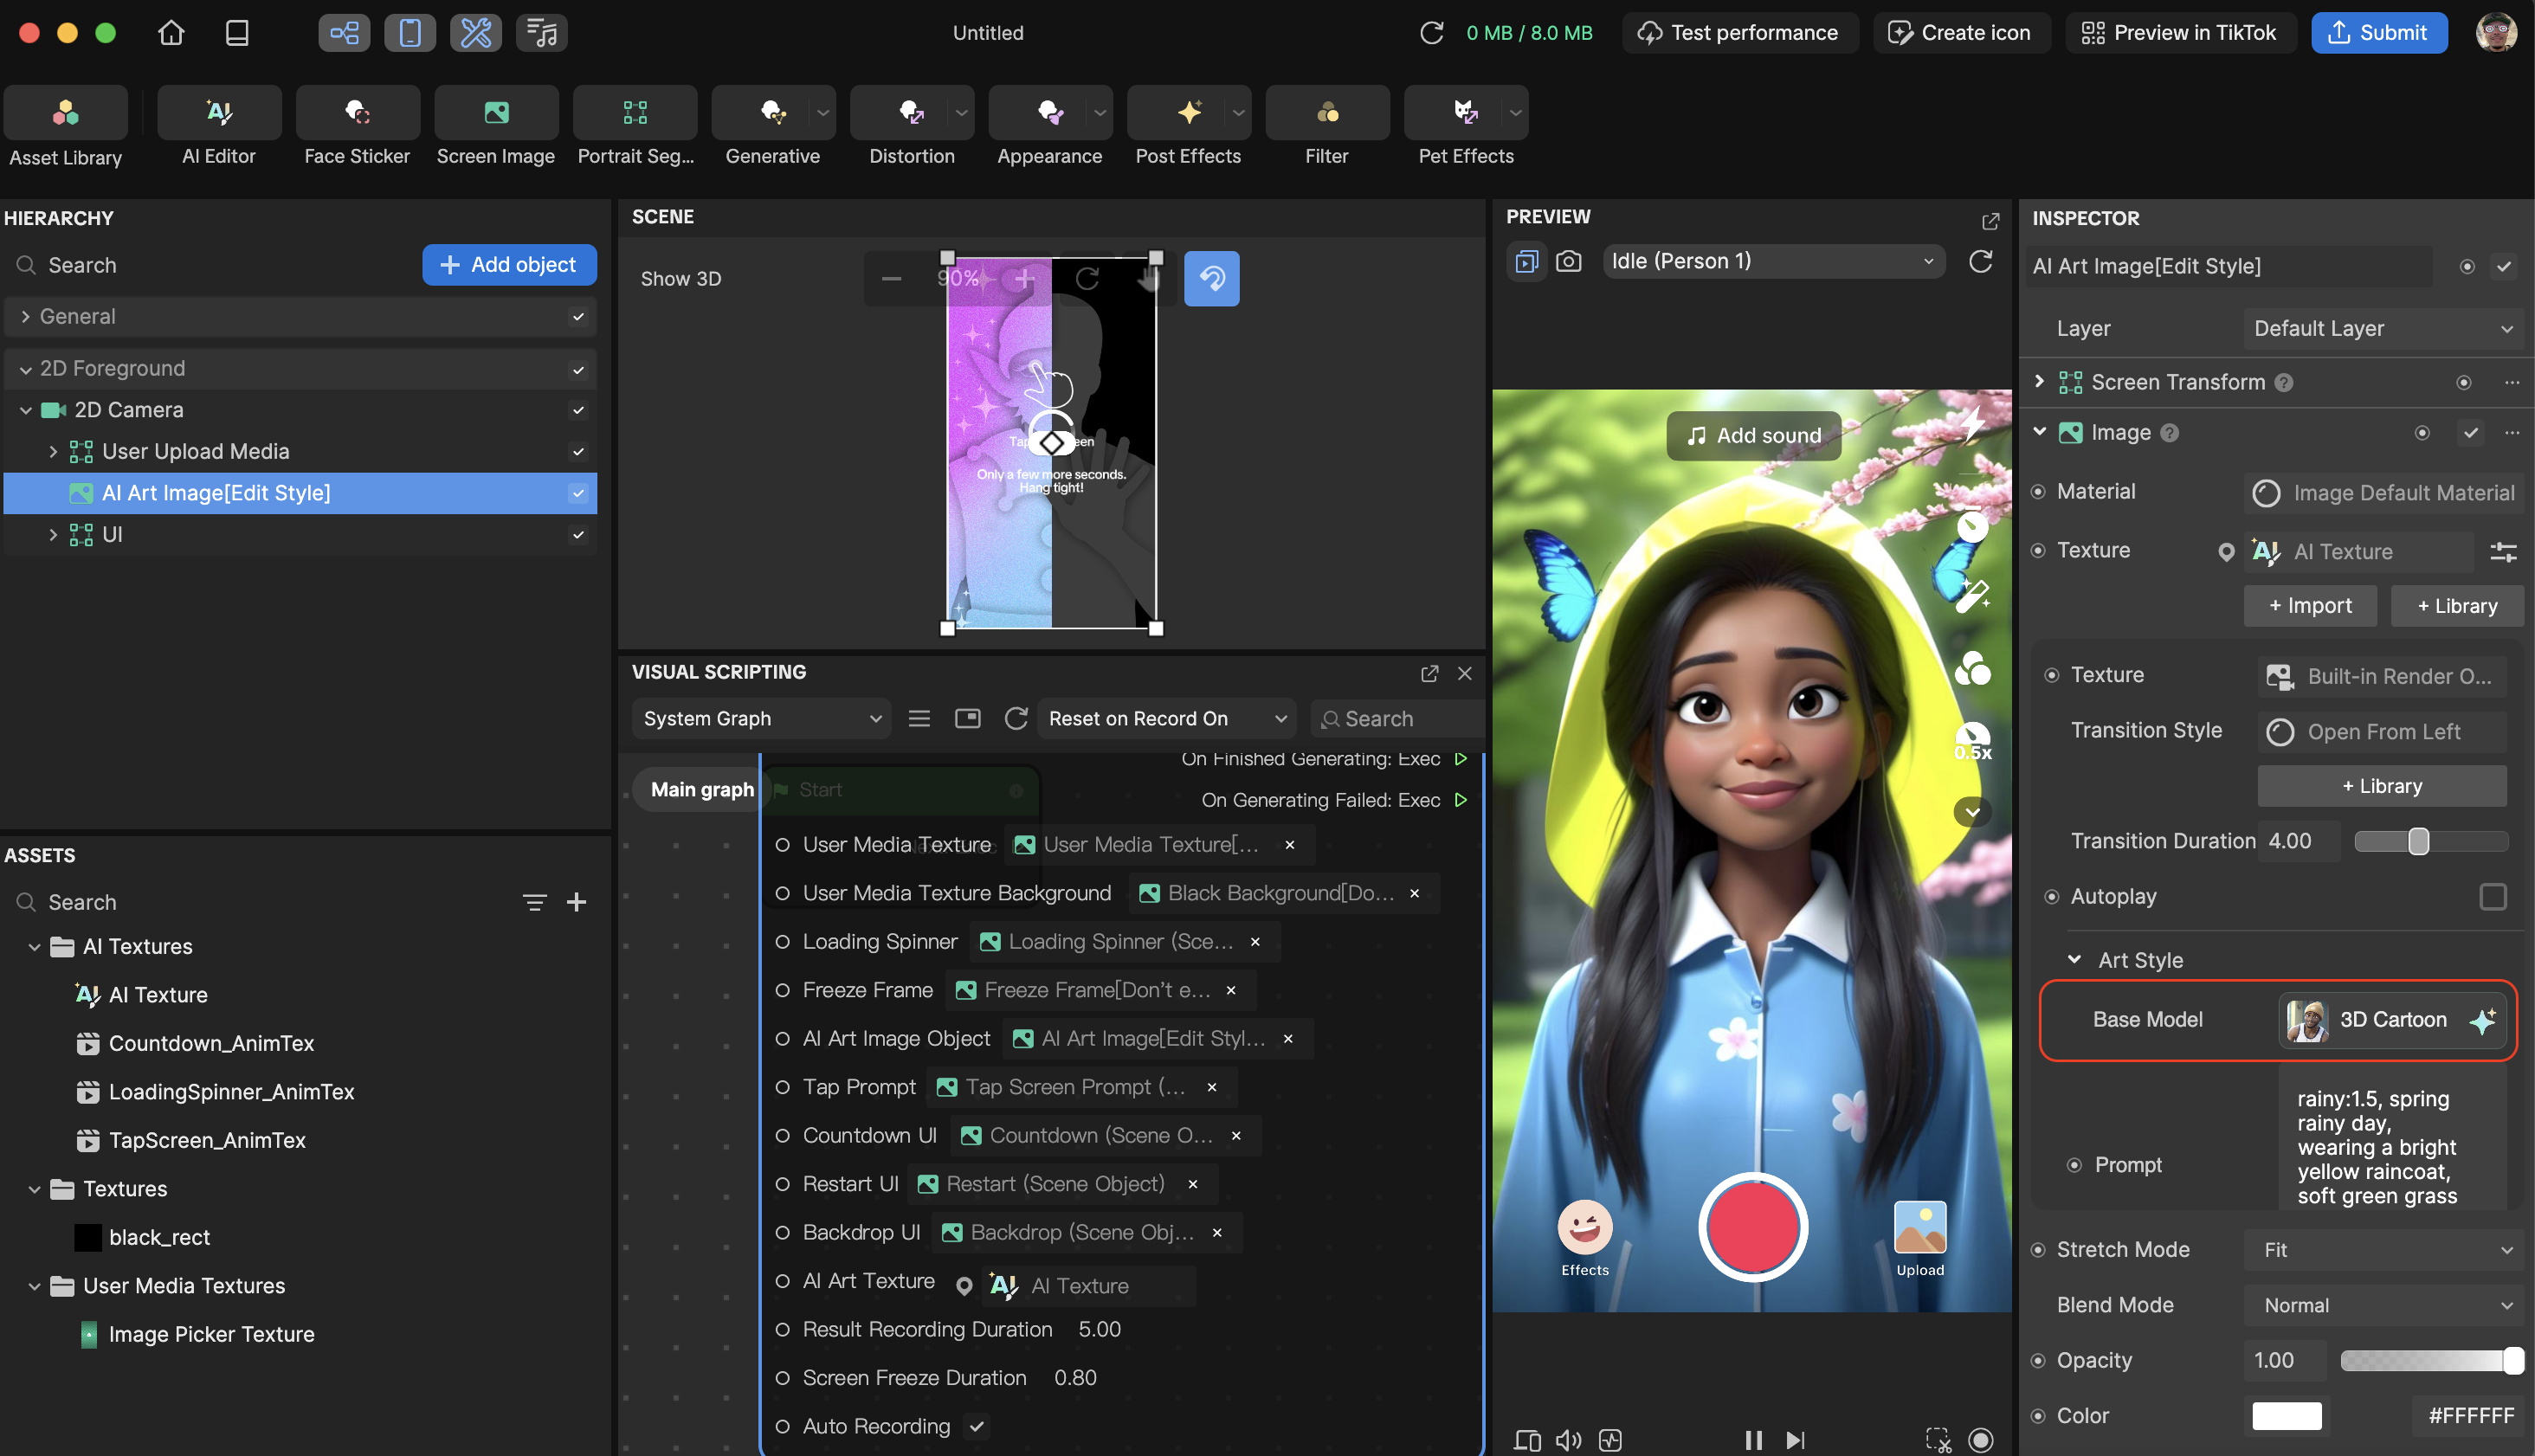
Task: Close the Visual Scripting panel
Action: coord(1465,673)
